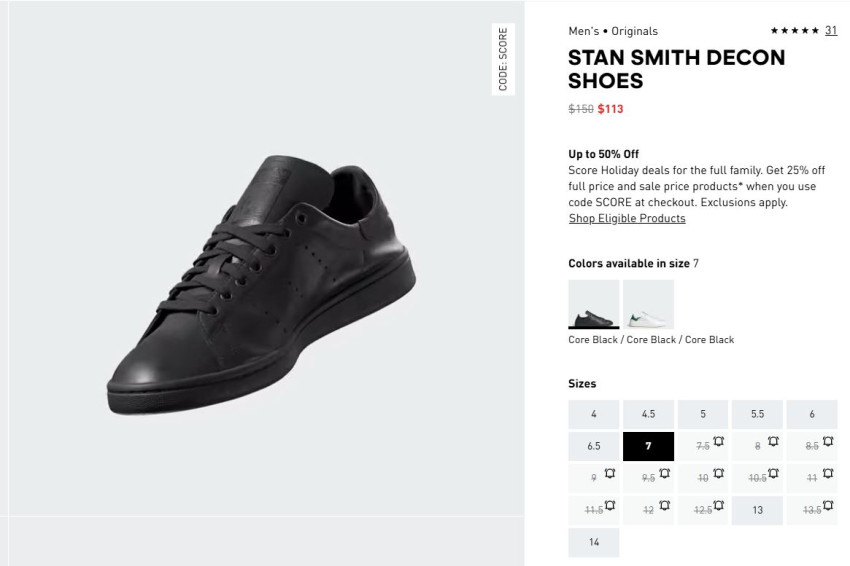This screenshot has width=850, height=566.
Task: Select size 6.5
Action: click(594, 446)
